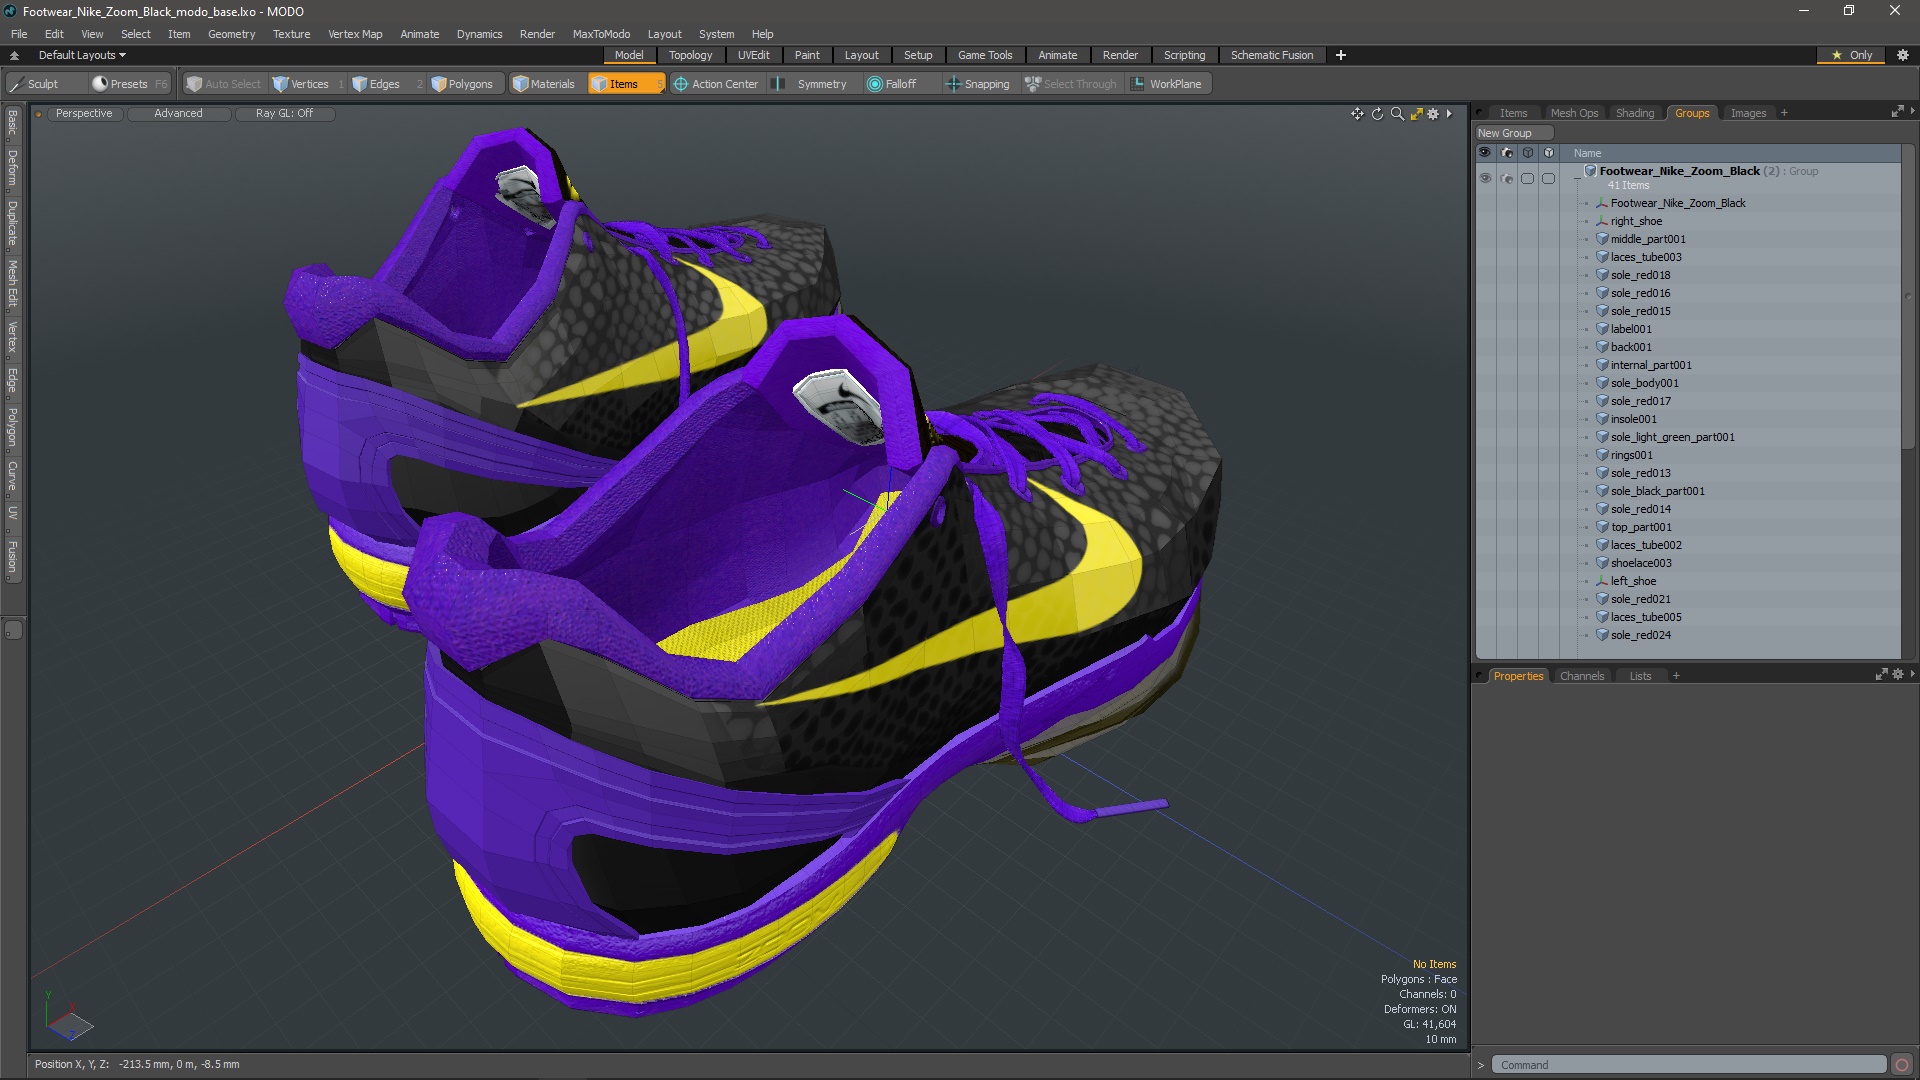Image resolution: width=1920 pixels, height=1080 pixels.
Task: Open the Vertex Map menu
Action: [355, 34]
